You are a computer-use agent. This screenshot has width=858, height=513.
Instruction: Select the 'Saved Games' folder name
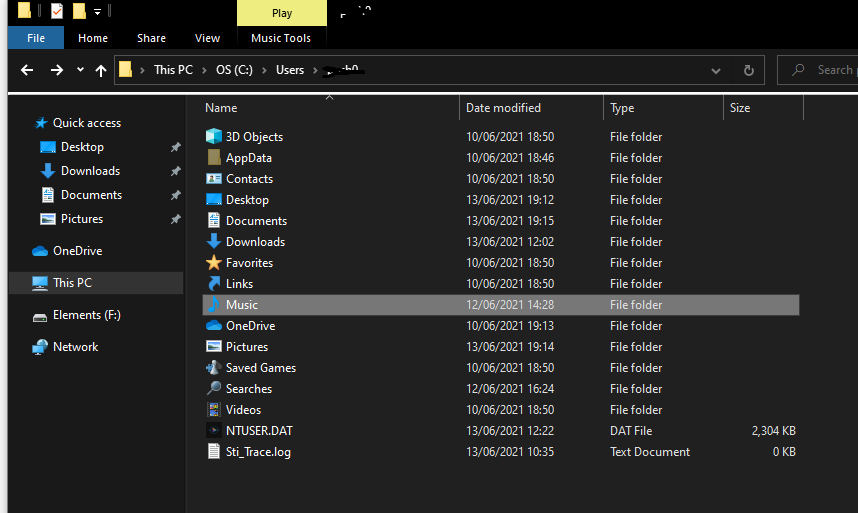(261, 368)
